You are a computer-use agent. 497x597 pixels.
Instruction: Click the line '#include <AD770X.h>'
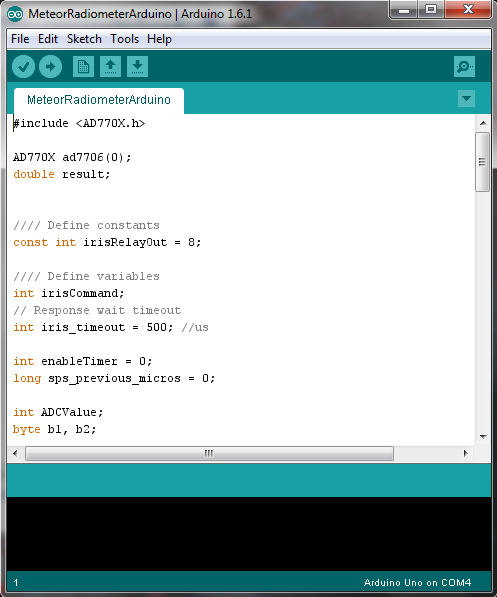pos(79,123)
